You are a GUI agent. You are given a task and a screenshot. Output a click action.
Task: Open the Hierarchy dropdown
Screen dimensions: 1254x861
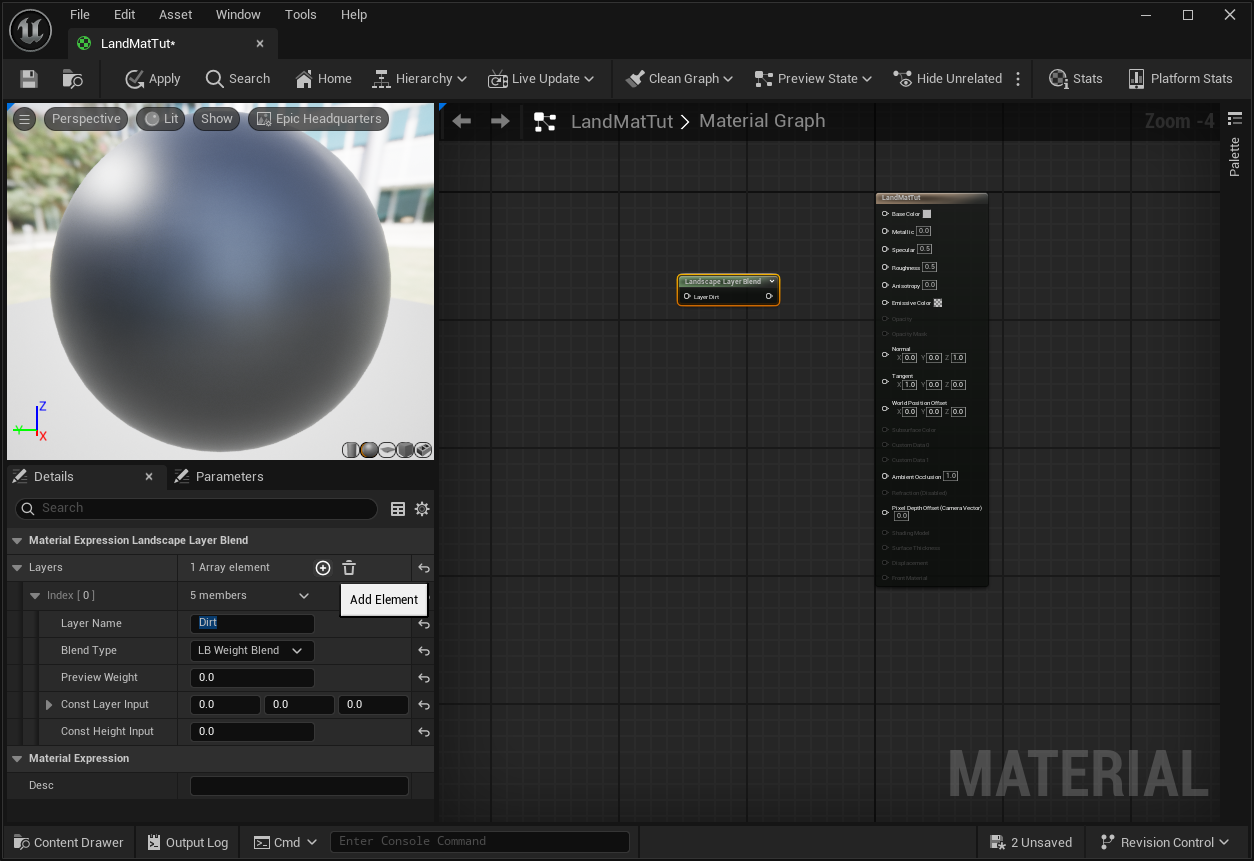419,79
